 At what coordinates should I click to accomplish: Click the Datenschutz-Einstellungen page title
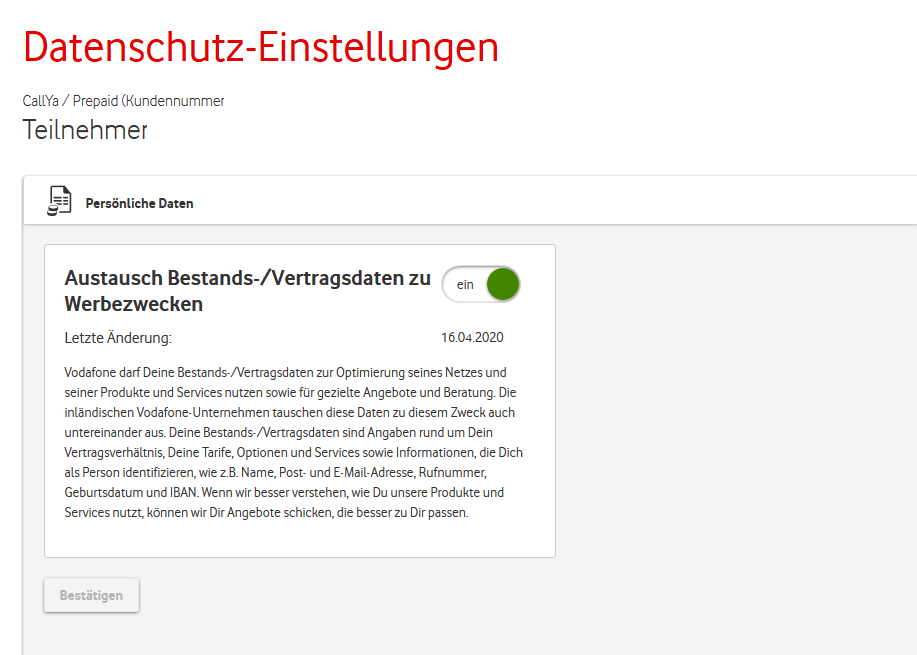(x=261, y=47)
